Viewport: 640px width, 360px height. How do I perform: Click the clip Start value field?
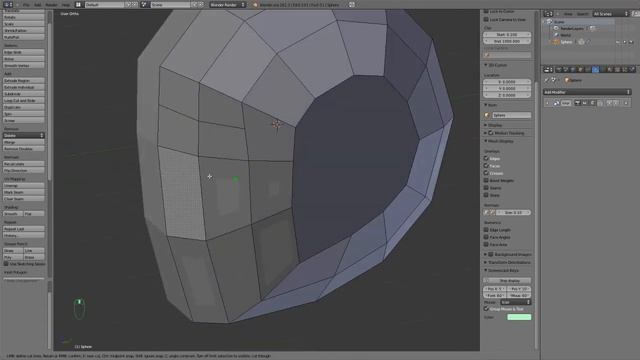[507, 35]
